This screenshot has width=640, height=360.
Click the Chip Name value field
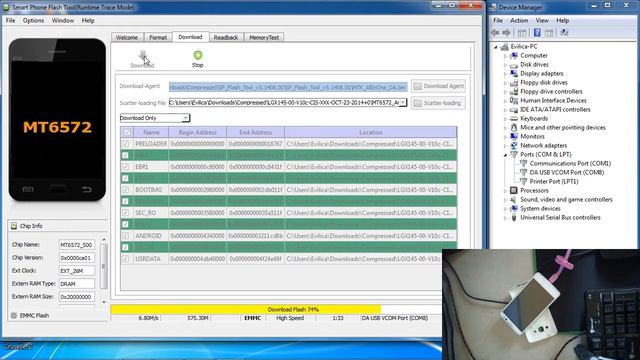coord(77,245)
